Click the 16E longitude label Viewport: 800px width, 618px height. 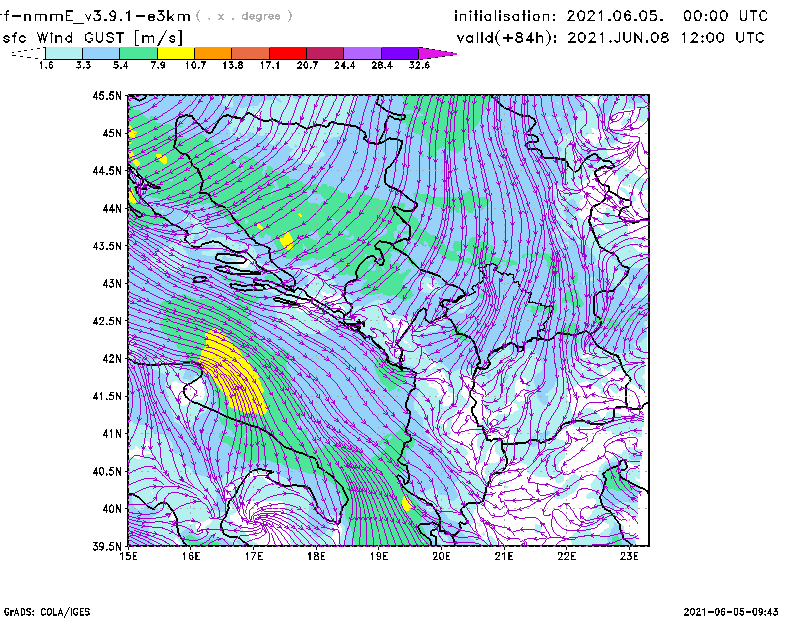coord(191,556)
